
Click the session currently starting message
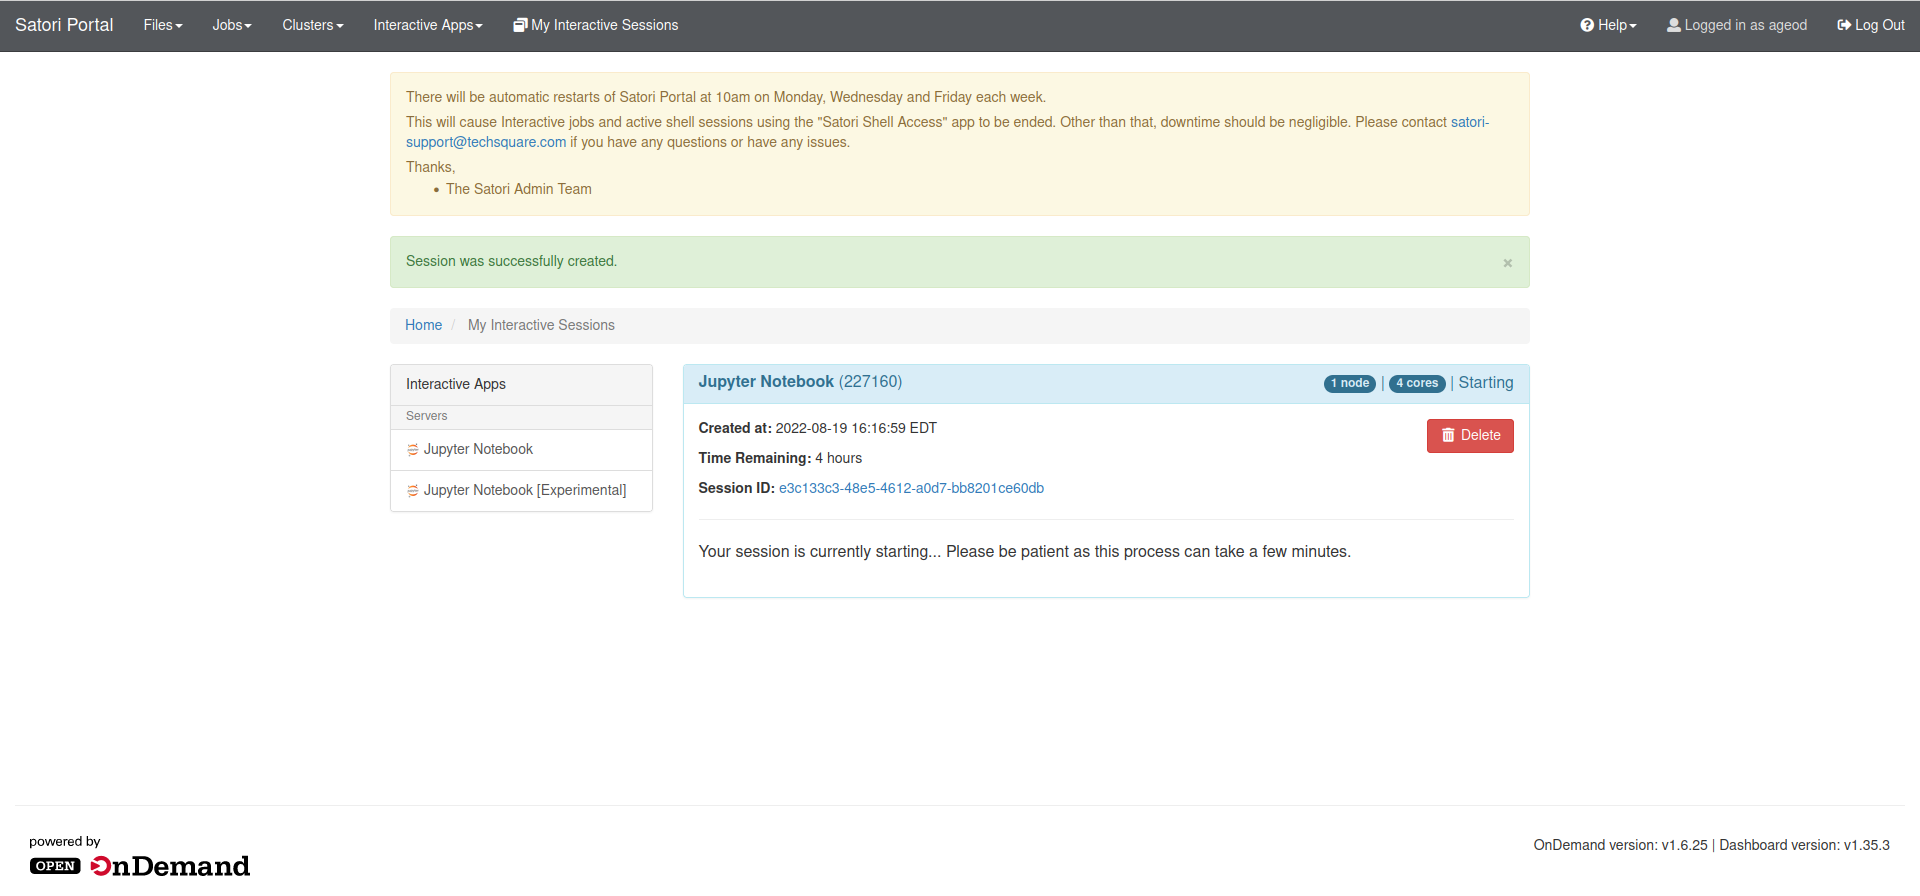(1024, 552)
